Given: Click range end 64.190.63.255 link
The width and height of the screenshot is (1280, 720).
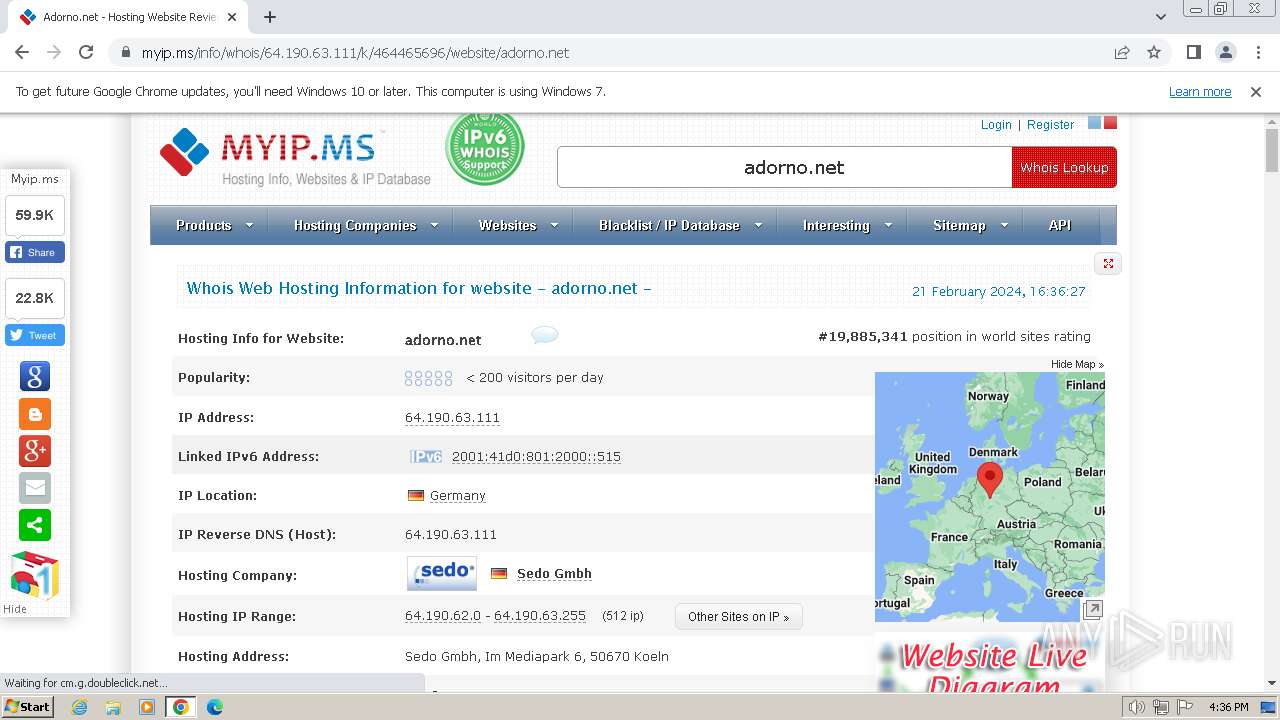Looking at the screenshot, I should pyautogui.click(x=540, y=616).
